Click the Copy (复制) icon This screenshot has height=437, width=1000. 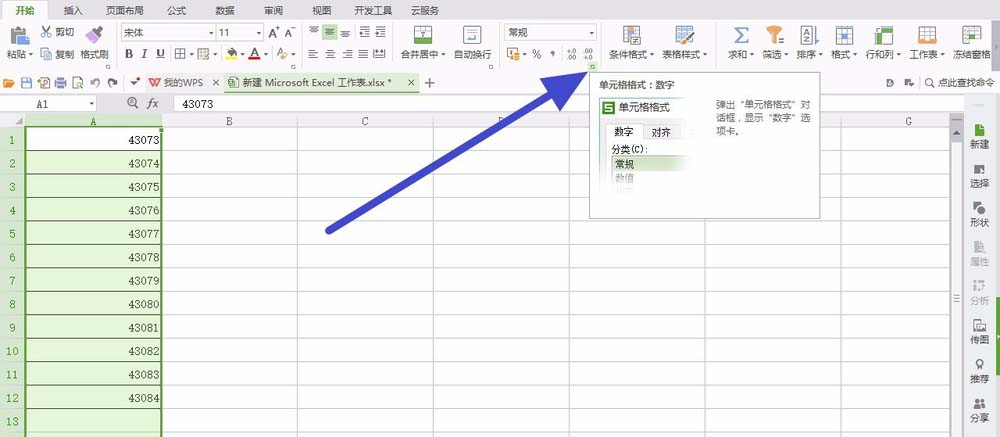[46, 54]
